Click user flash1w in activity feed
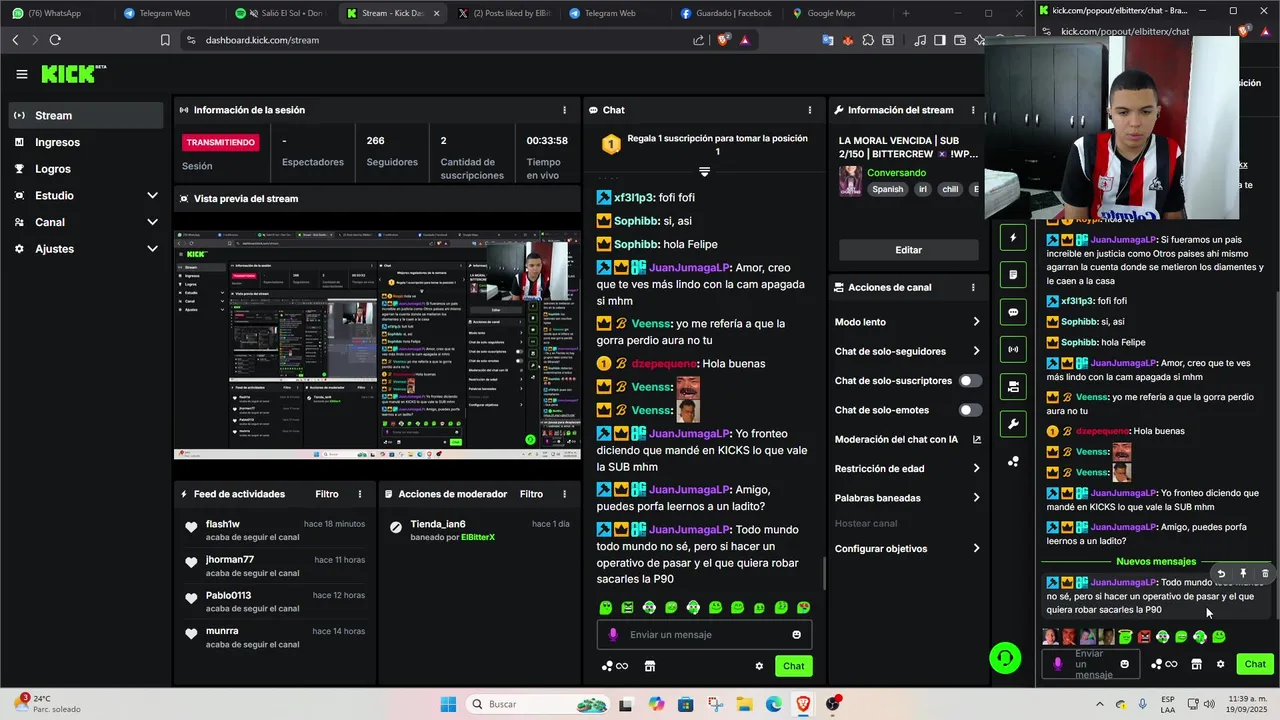 coord(222,524)
